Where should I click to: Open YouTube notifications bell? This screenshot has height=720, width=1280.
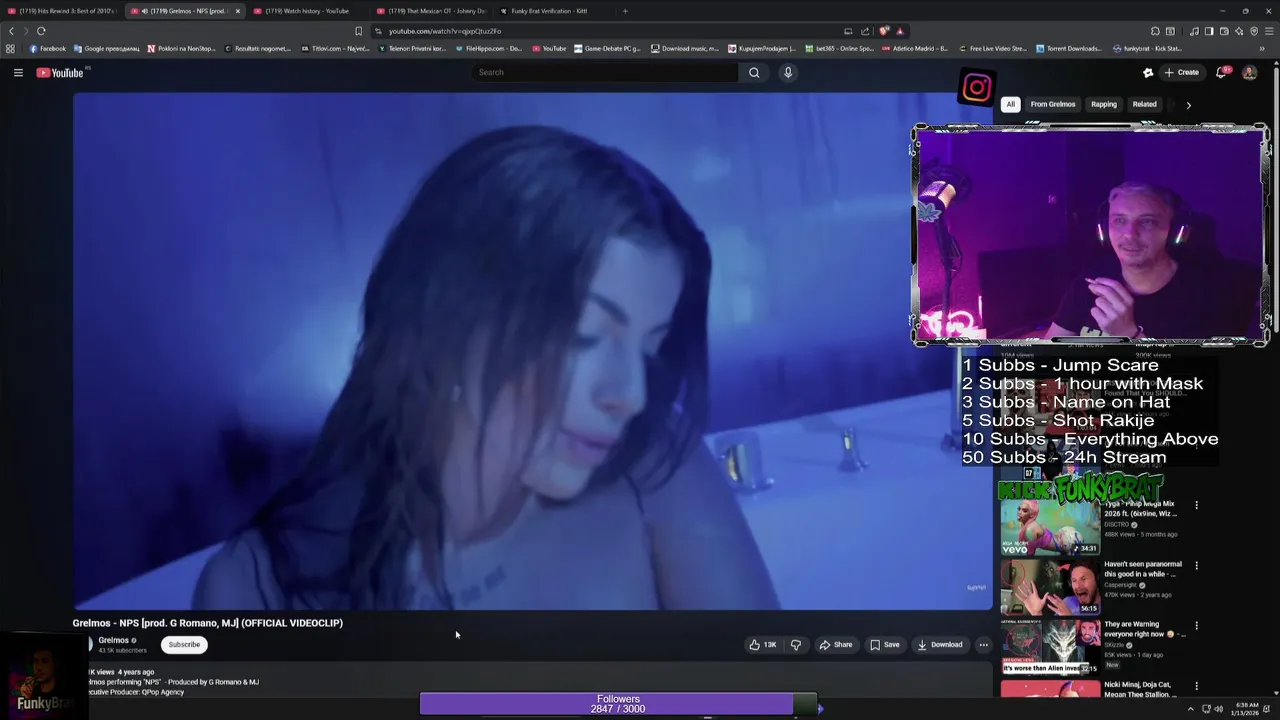tap(1222, 72)
